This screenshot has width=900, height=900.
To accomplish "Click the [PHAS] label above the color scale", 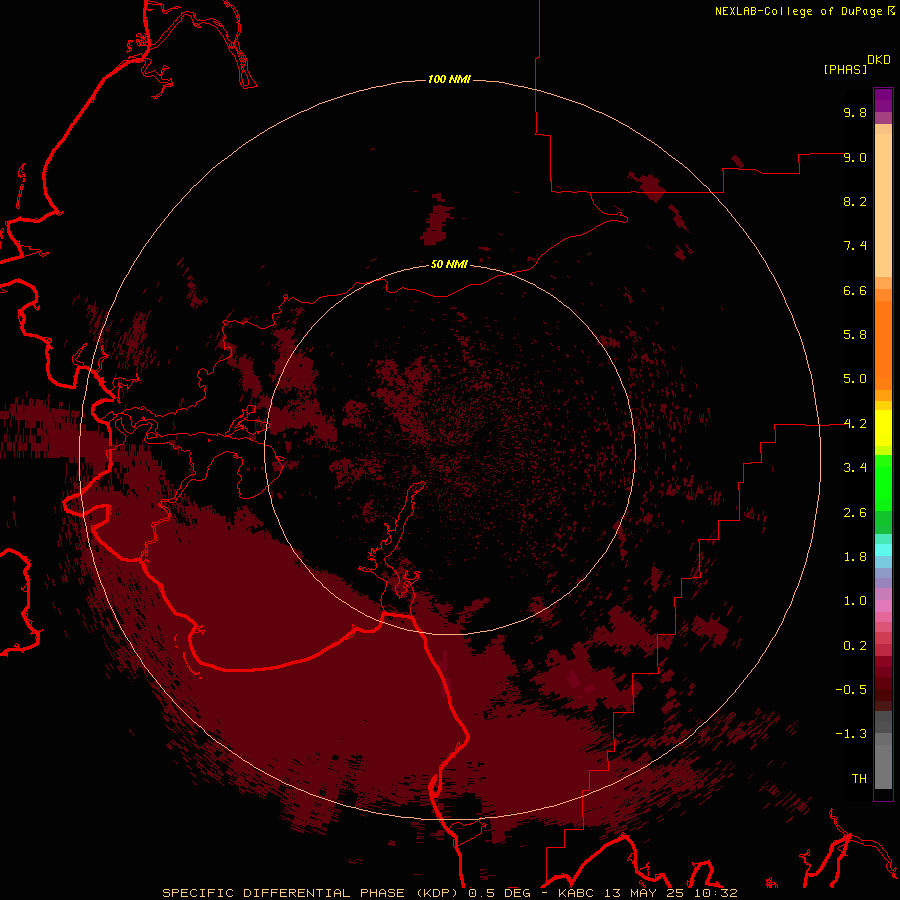I will [845, 70].
